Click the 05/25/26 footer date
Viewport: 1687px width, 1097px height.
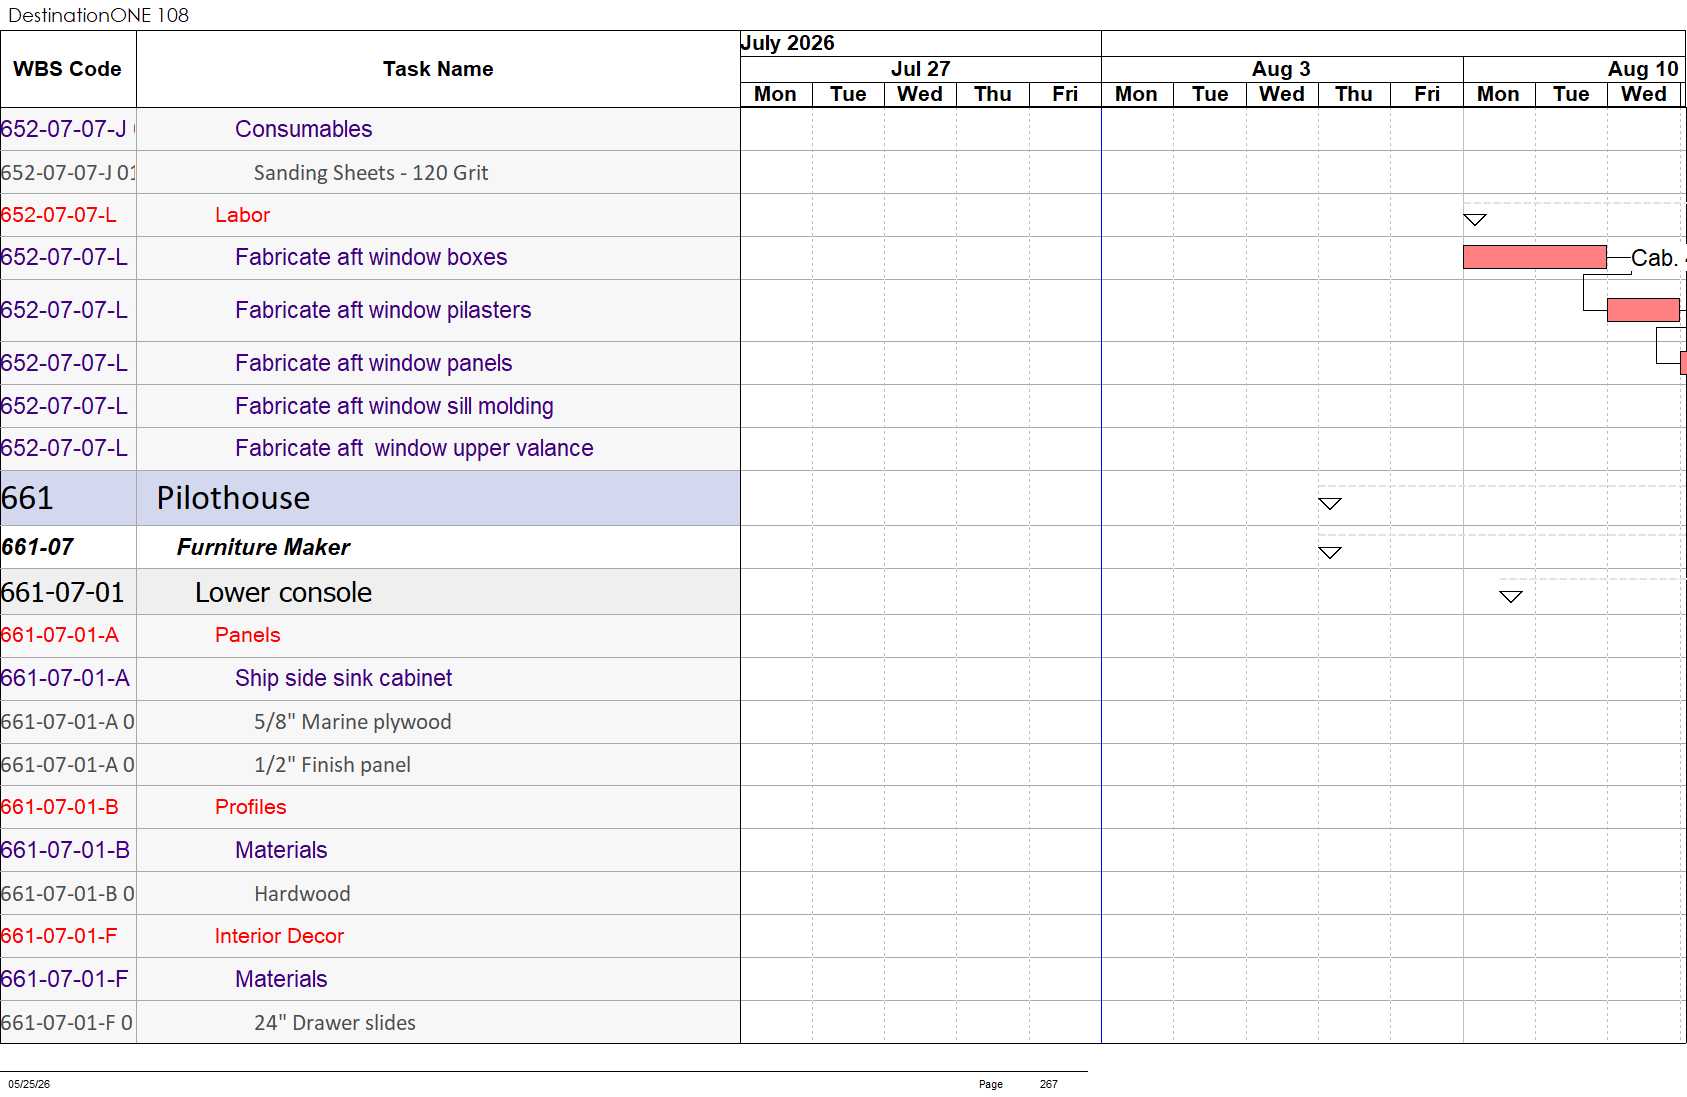click(x=29, y=1084)
